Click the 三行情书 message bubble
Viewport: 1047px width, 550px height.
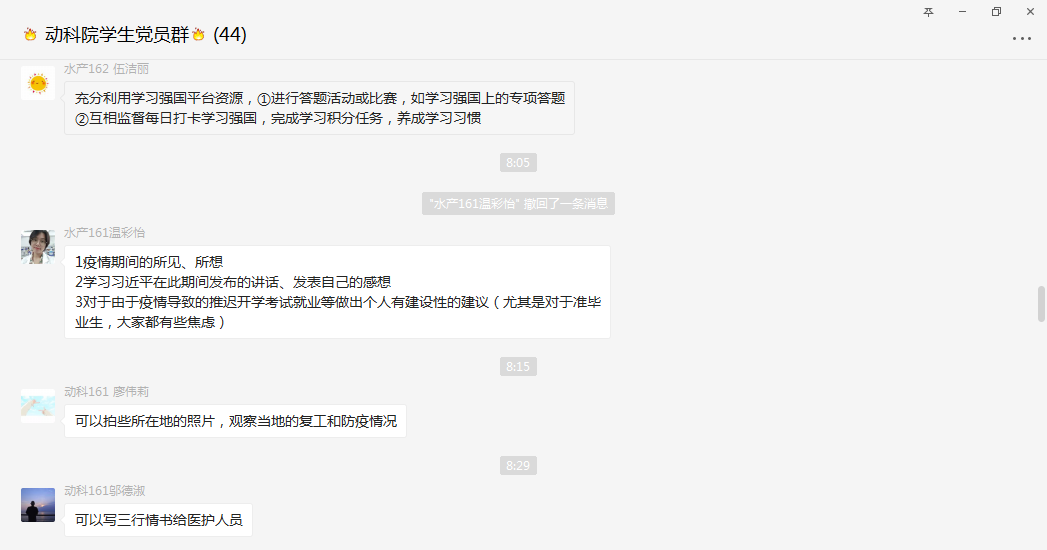point(158,520)
